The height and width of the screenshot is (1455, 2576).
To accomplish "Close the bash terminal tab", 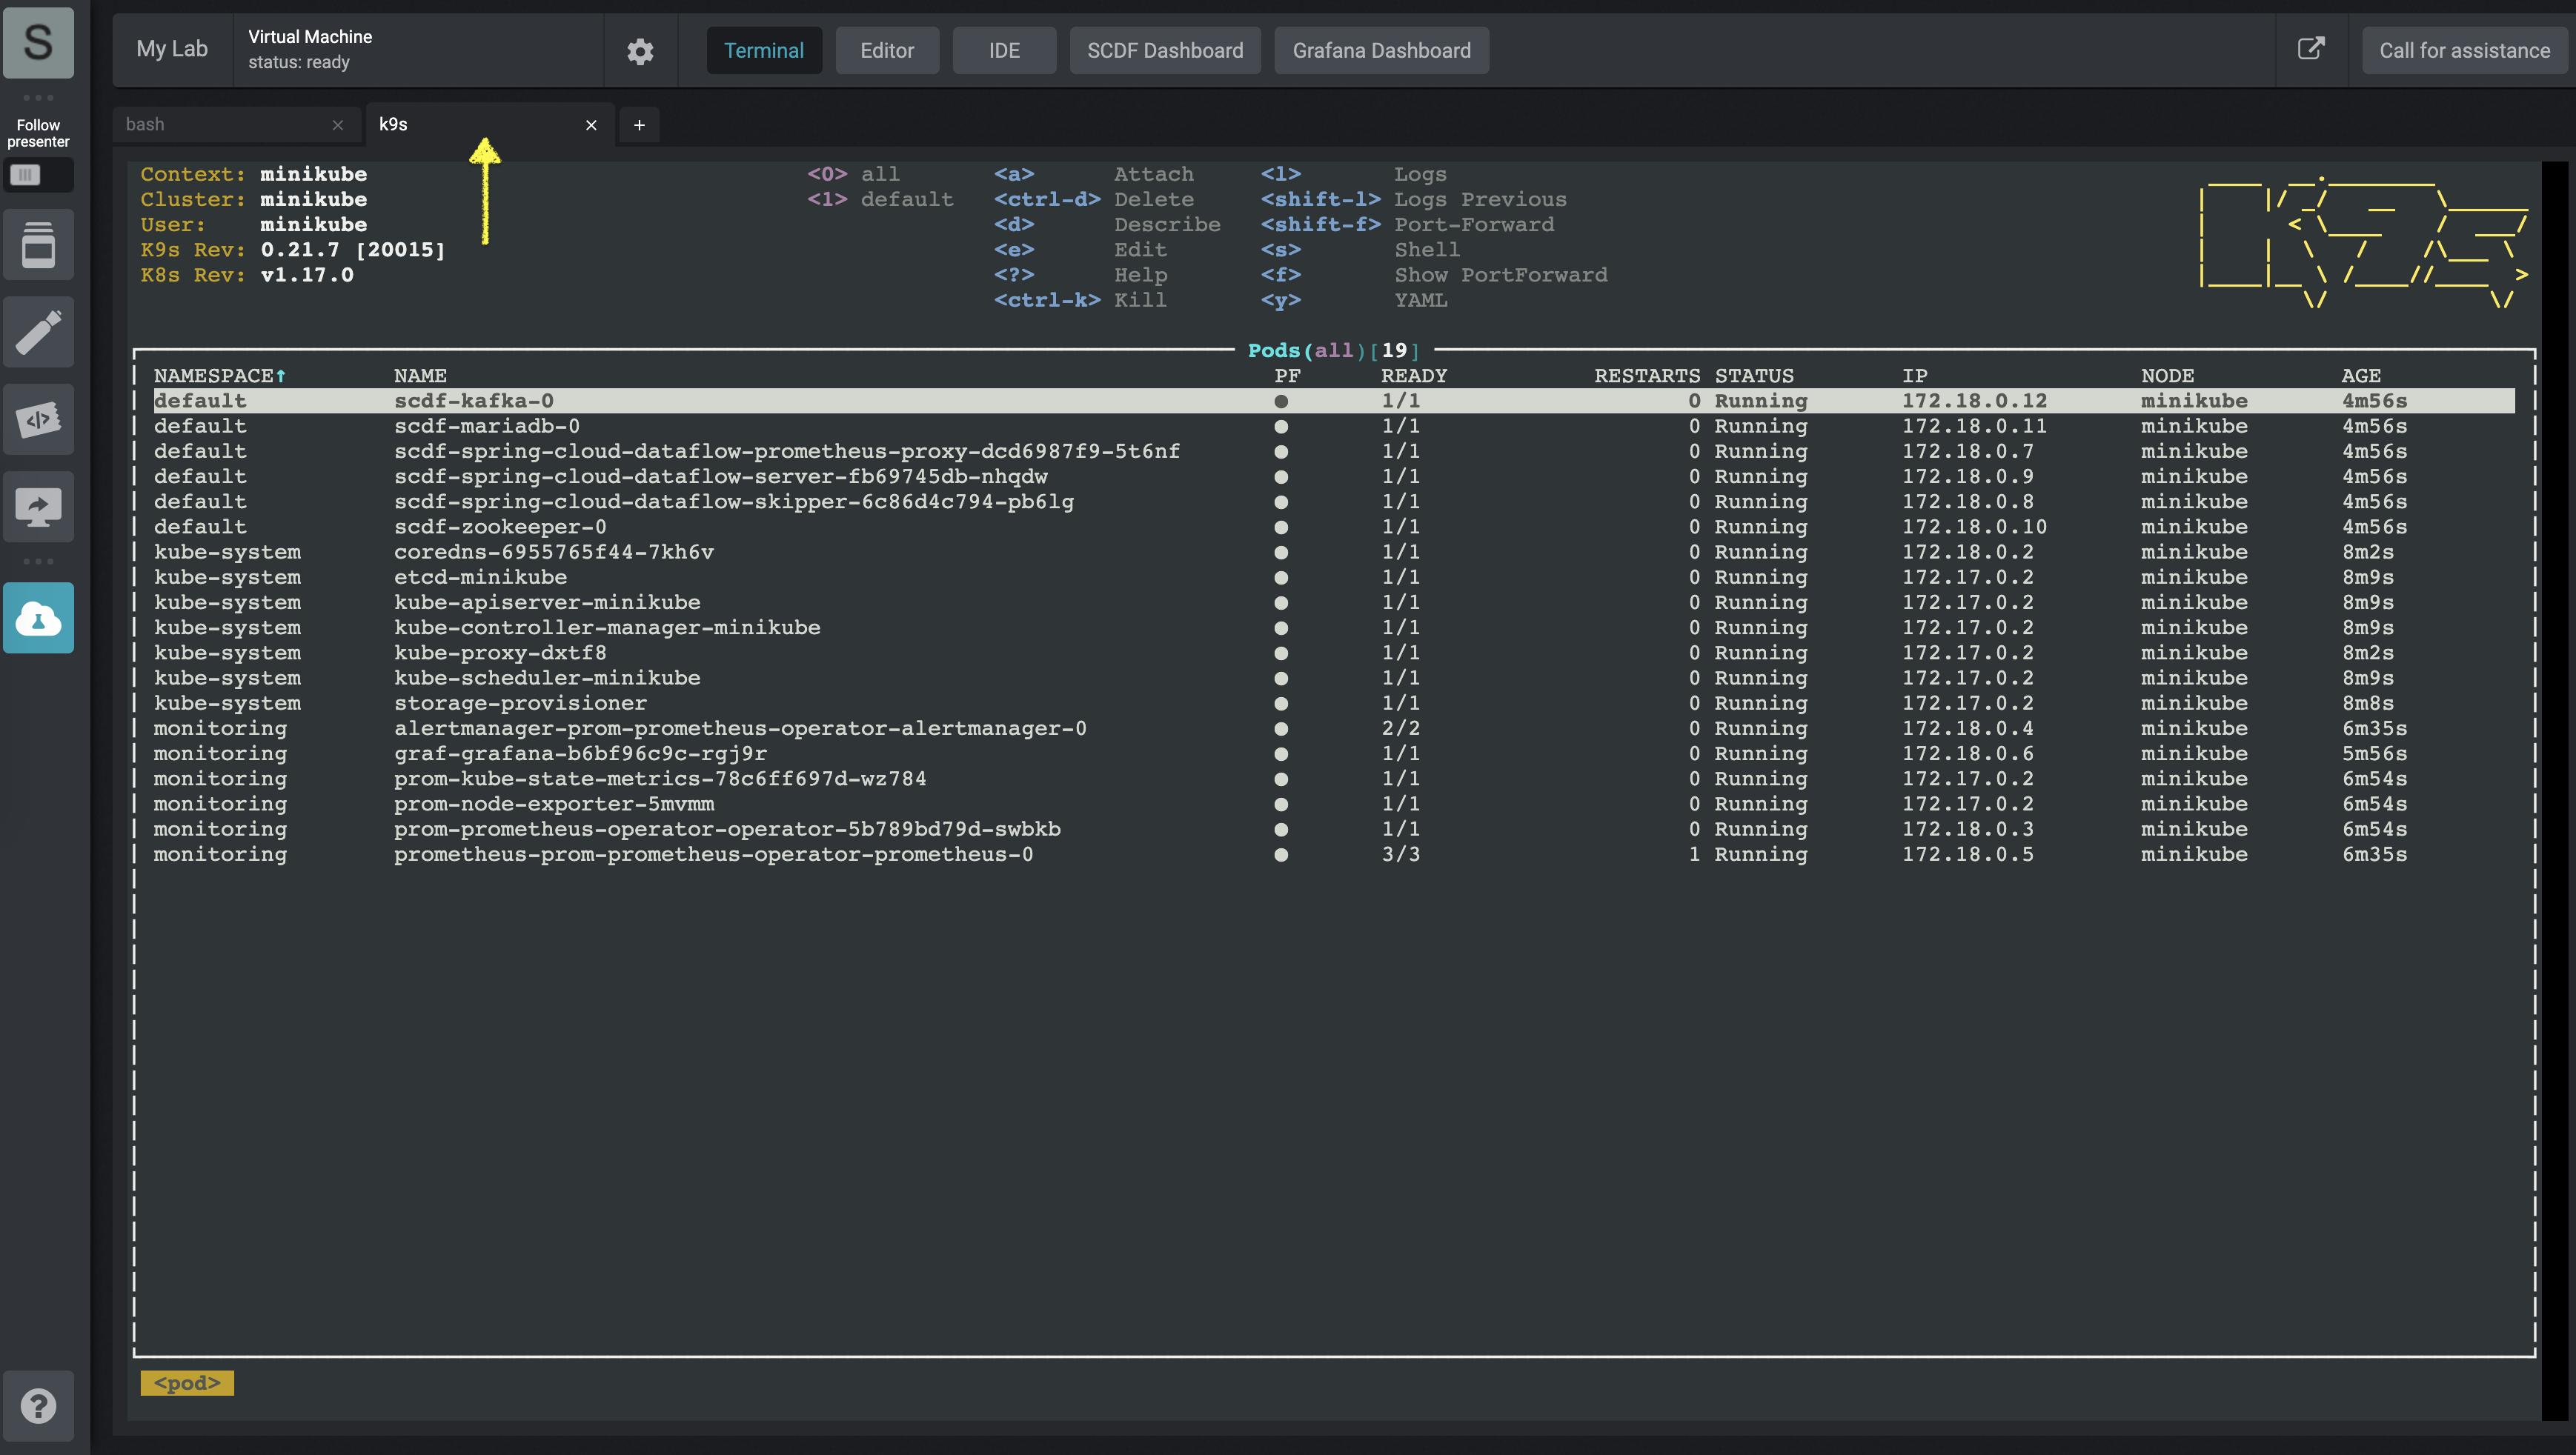I will coord(338,125).
